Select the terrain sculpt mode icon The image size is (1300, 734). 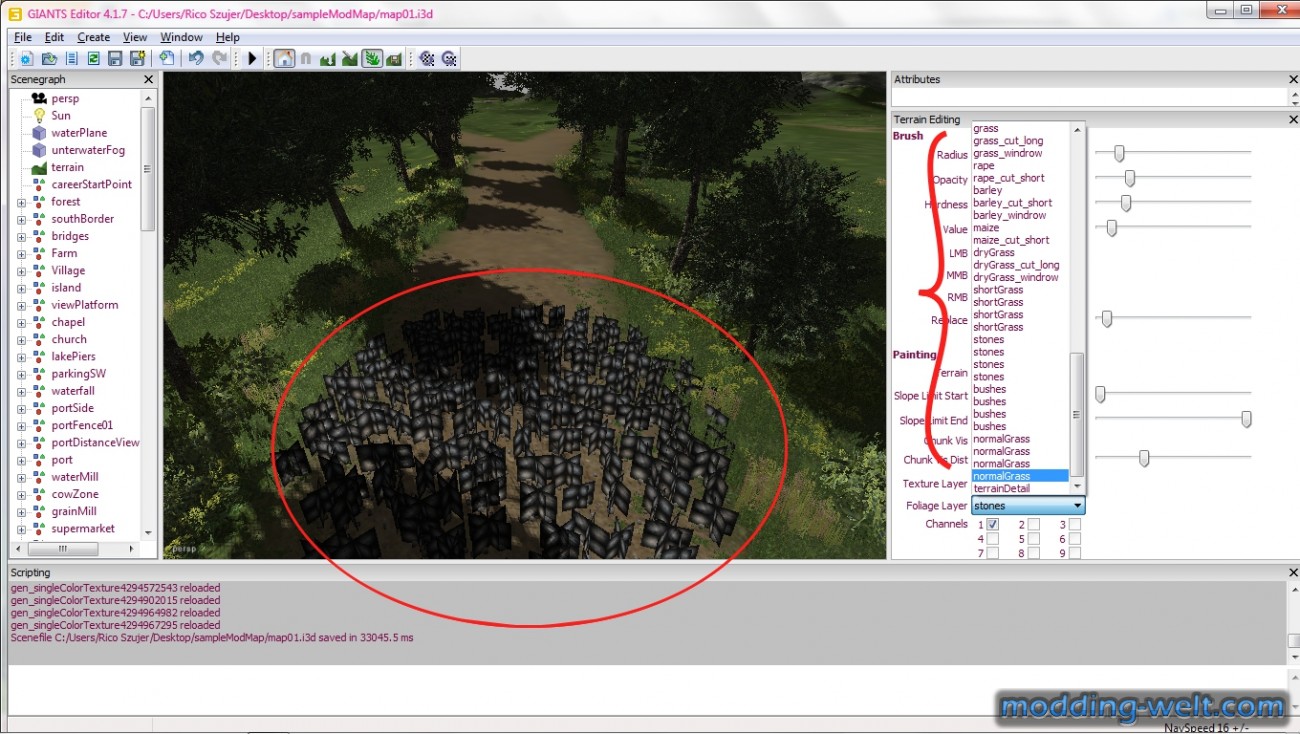(x=327, y=59)
